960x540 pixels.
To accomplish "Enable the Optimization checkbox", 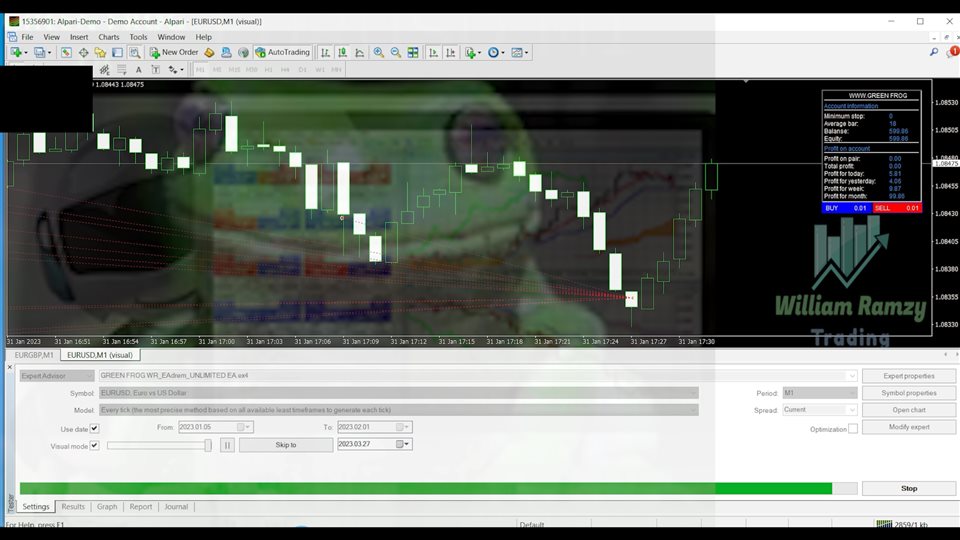I will click(x=853, y=429).
